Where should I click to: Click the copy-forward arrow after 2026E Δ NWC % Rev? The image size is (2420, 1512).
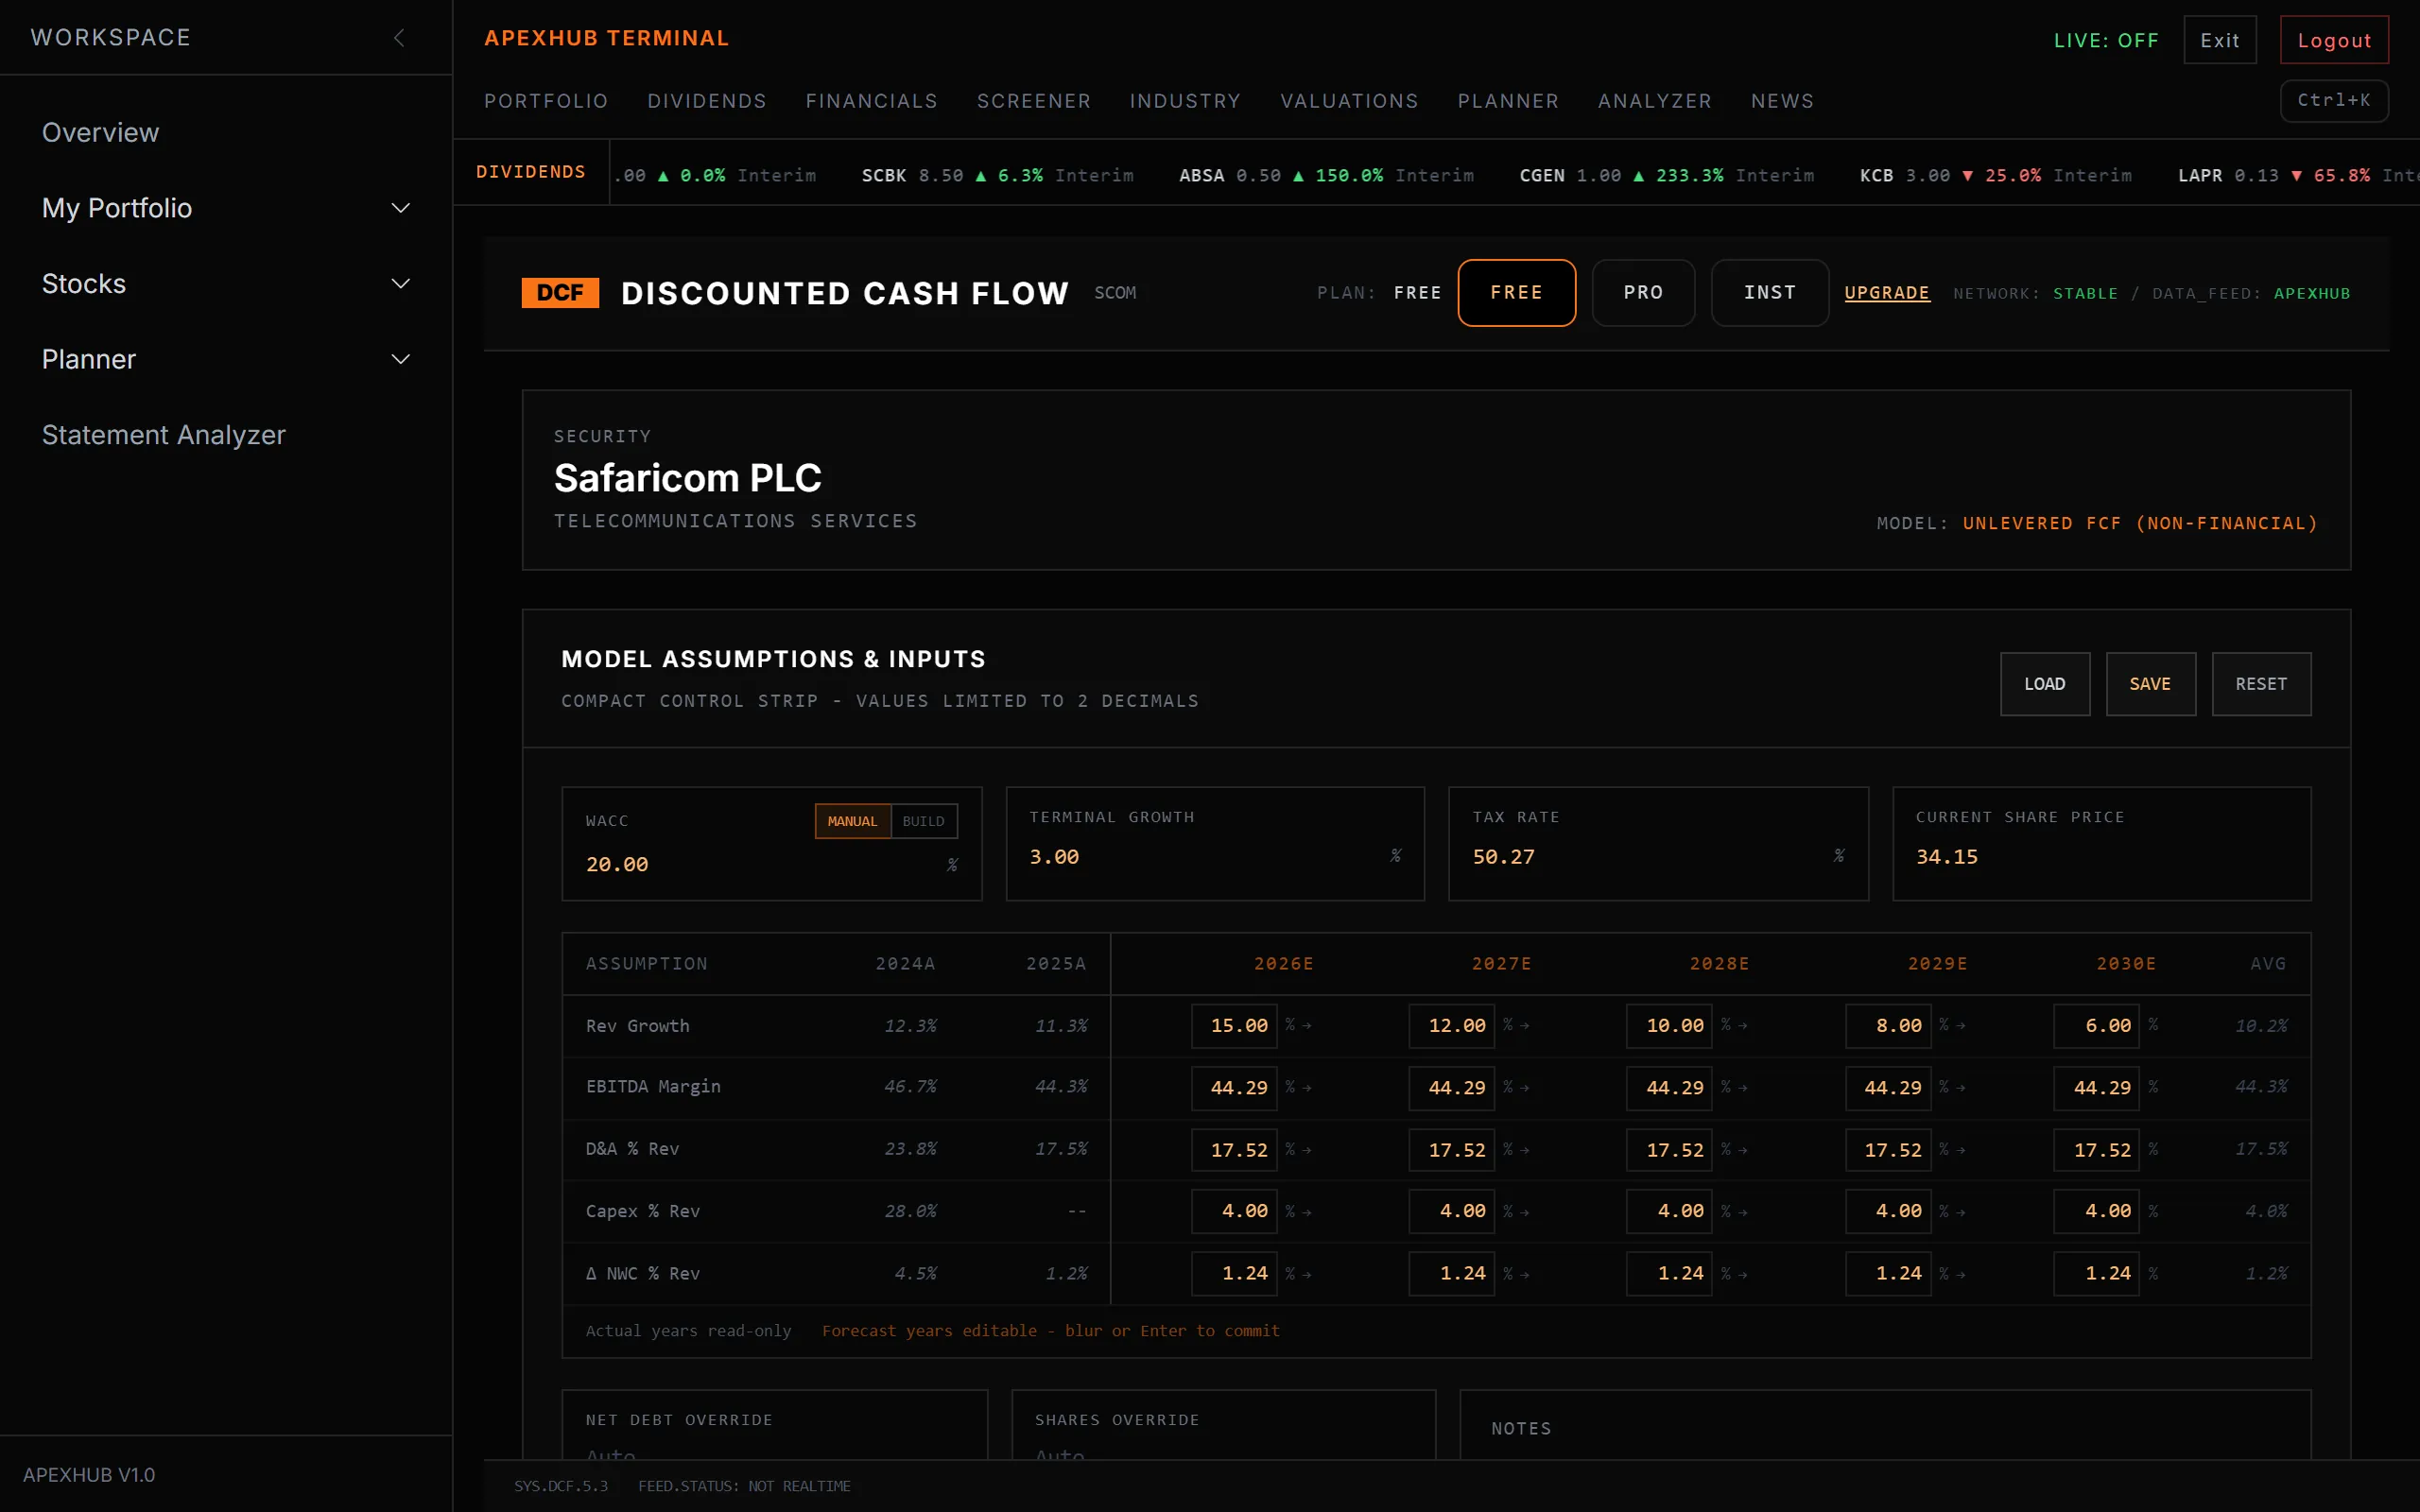click(x=1307, y=1275)
